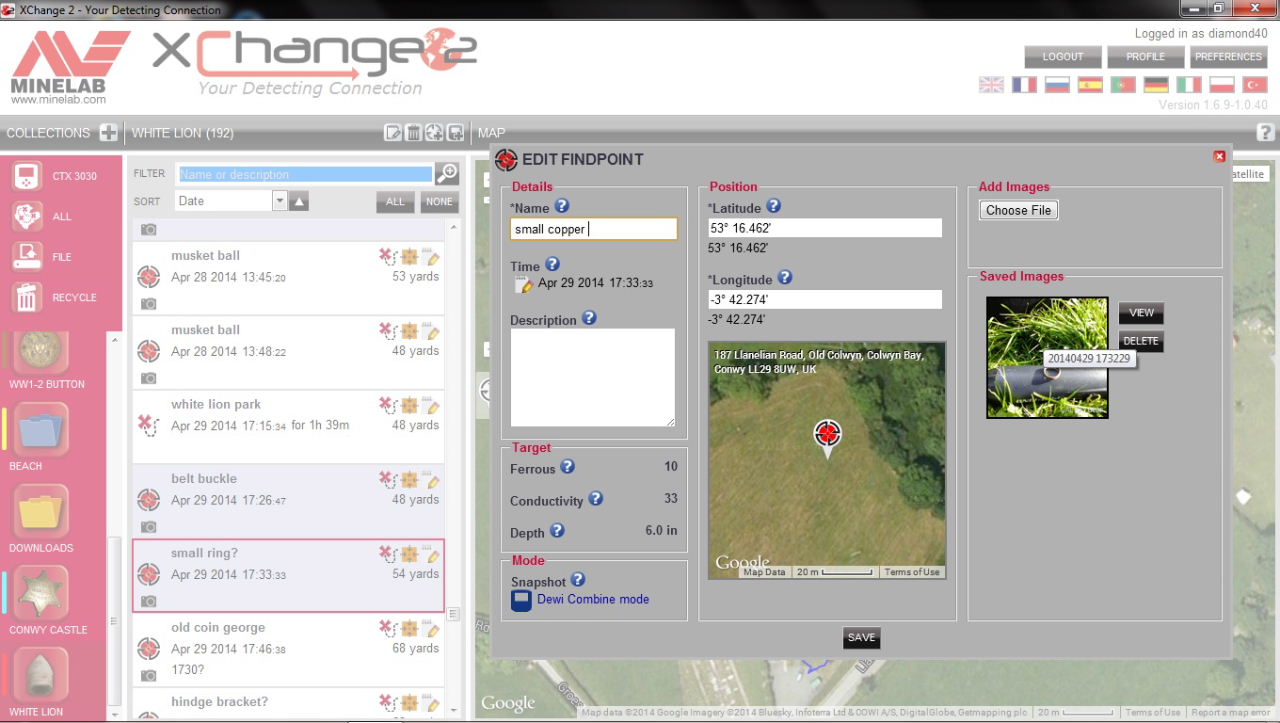Open the PROFILE page
This screenshot has width=1280, height=723.
(1146, 57)
